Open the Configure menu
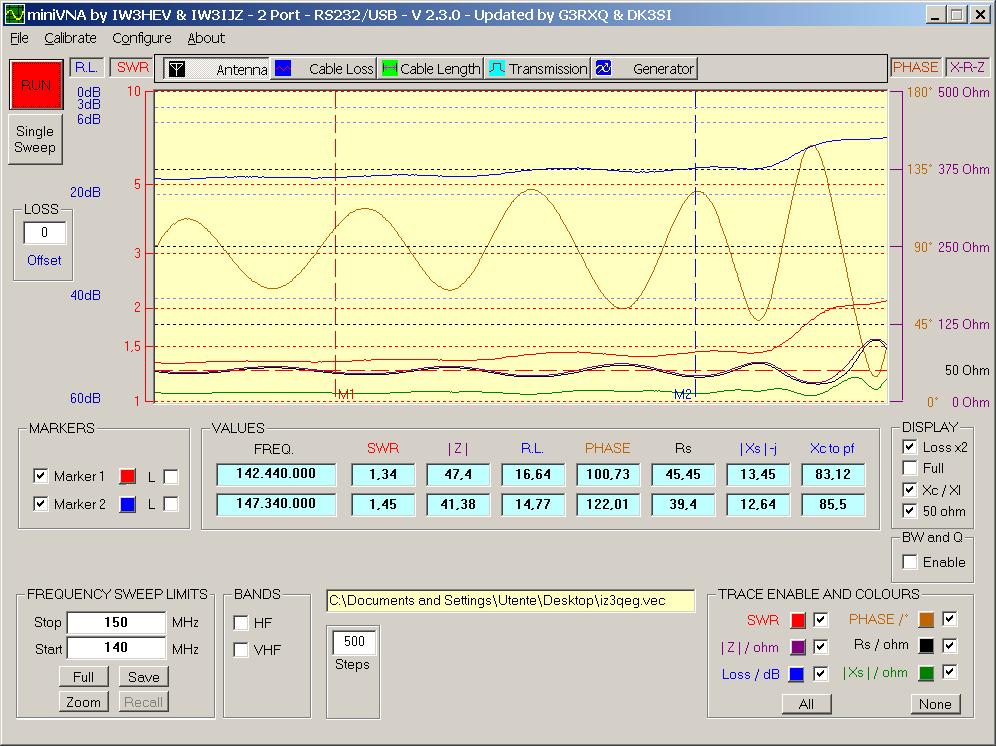The height and width of the screenshot is (746, 996). [142, 38]
